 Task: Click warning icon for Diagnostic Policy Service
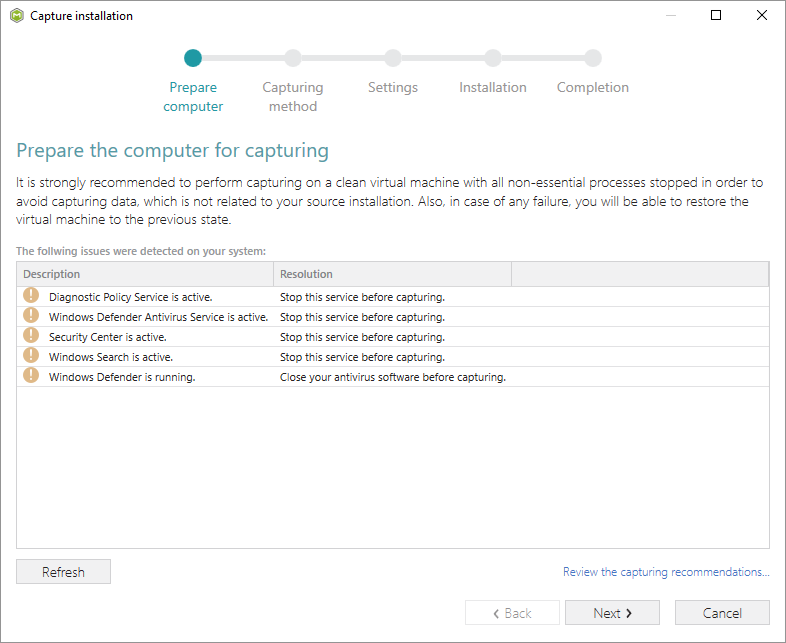pos(31,295)
